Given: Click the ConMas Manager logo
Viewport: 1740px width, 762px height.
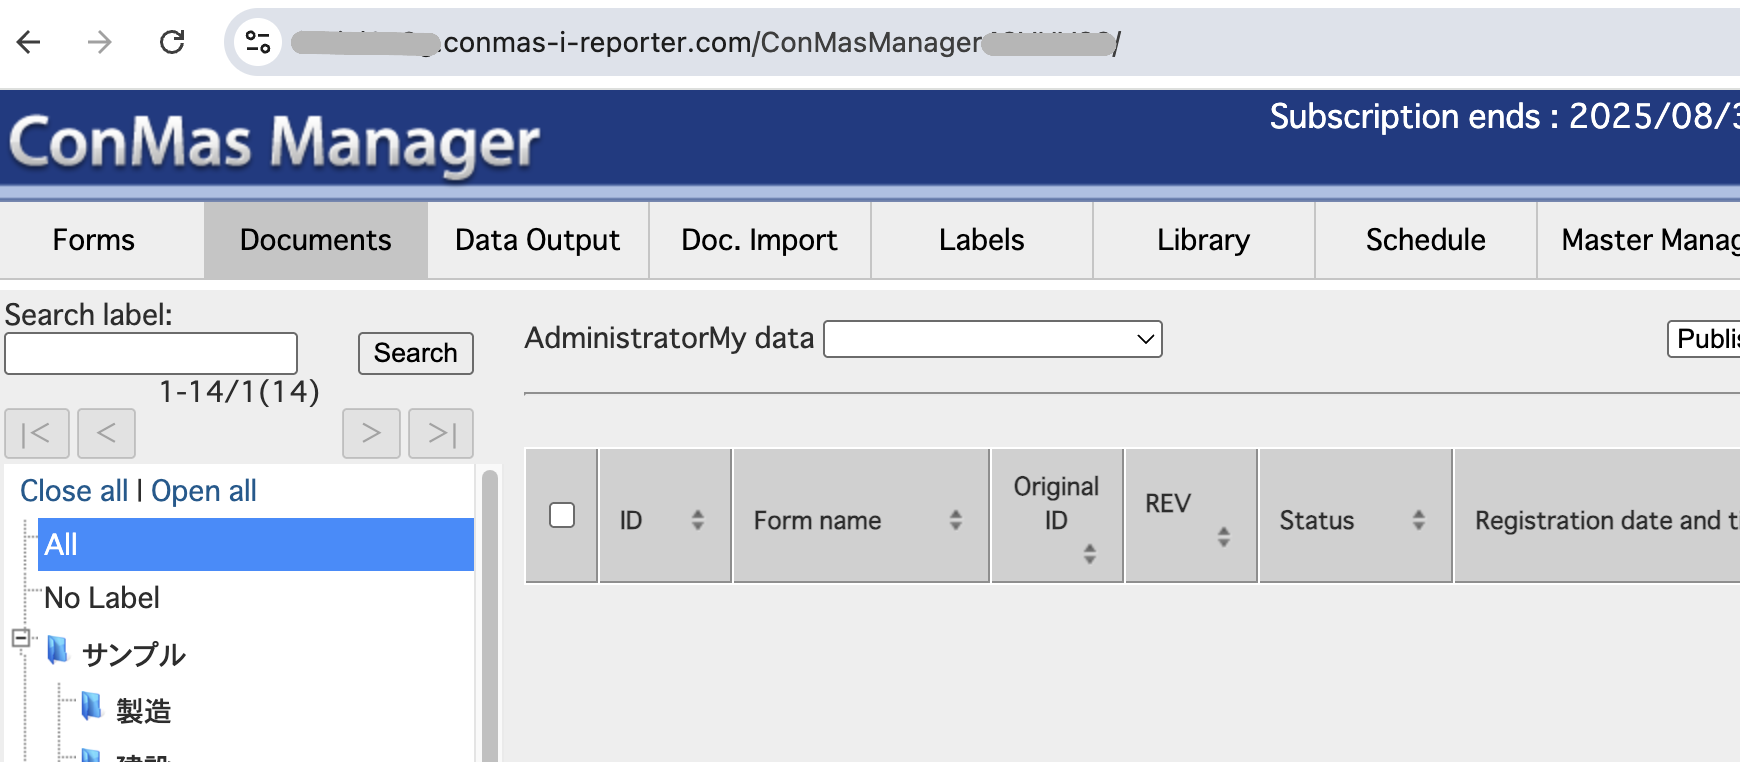Looking at the screenshot, I should click(x=275, y=143).
